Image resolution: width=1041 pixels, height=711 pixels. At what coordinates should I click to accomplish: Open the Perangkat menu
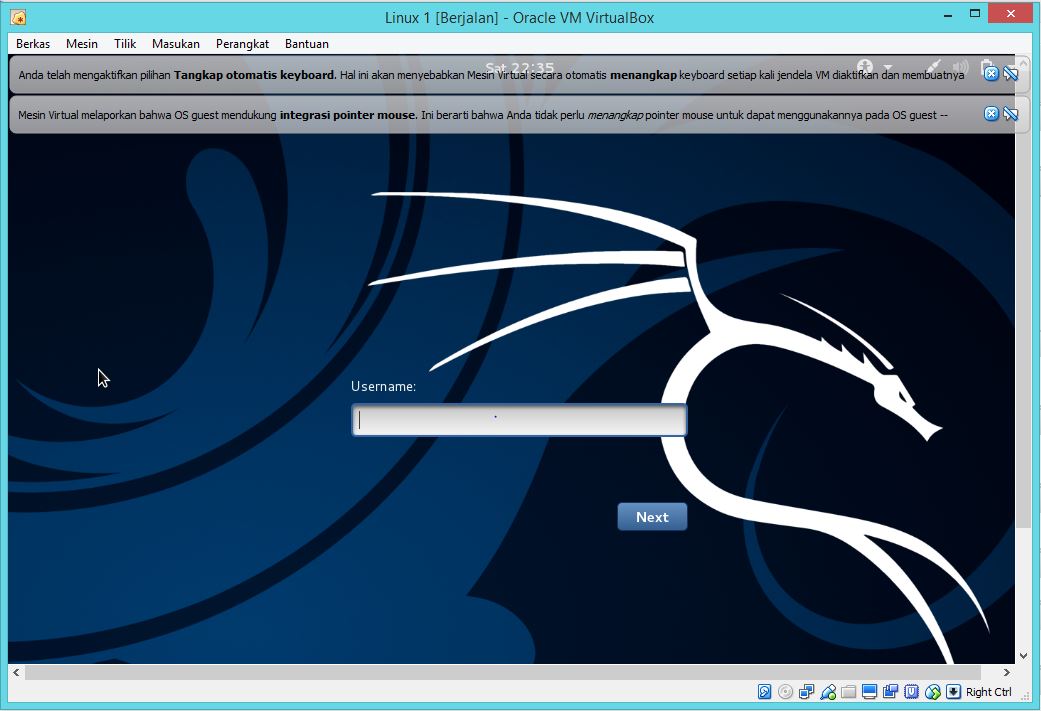click(x=242, y=43)
